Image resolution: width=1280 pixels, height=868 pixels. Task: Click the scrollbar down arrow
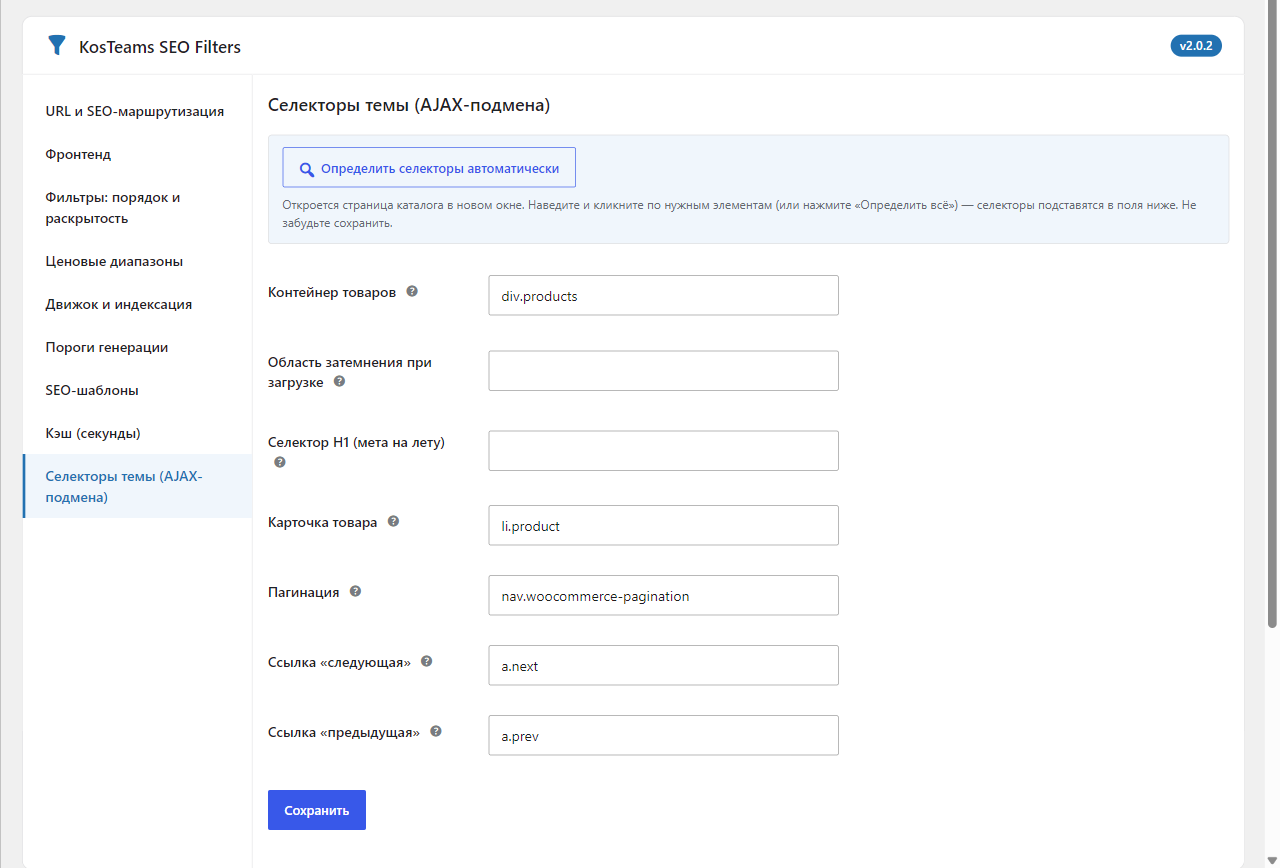(1272, 861)
